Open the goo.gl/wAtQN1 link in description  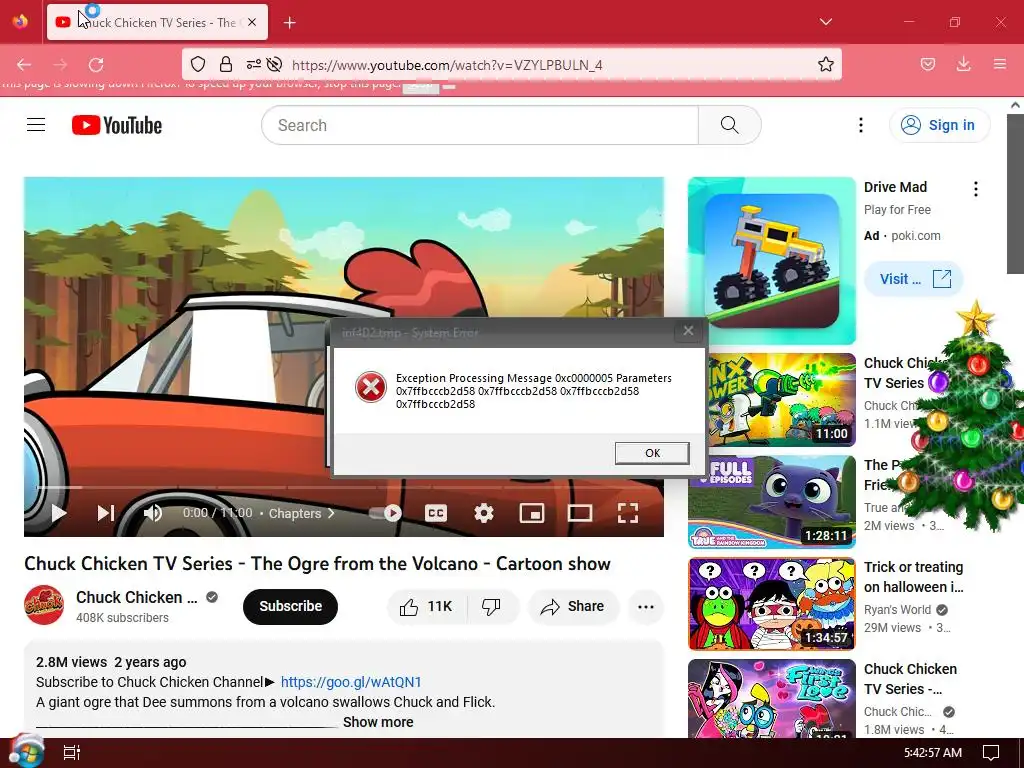tap(351, 682)
